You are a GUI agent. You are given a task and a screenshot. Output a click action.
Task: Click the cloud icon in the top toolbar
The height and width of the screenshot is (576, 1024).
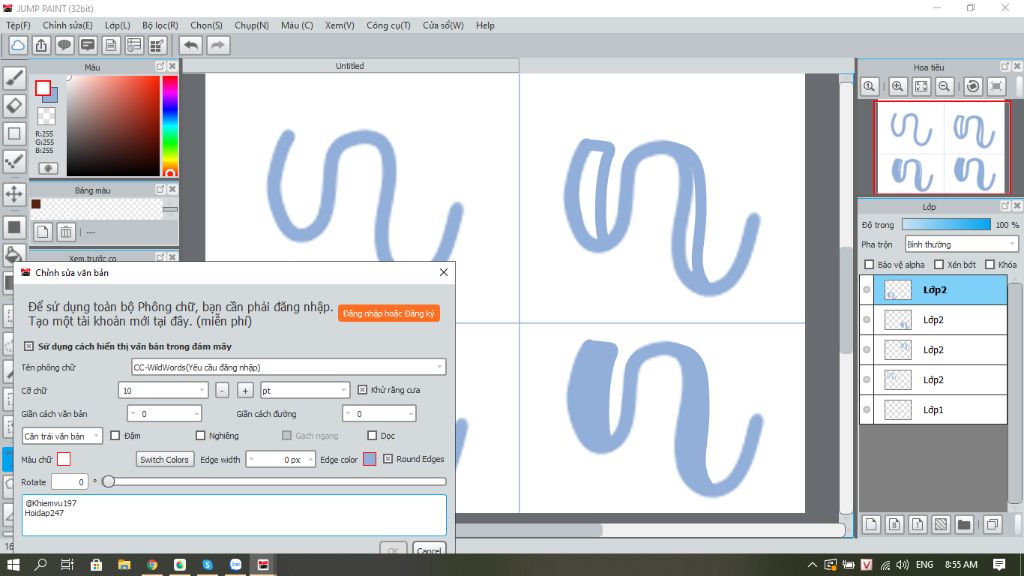[x=18, y=45]
